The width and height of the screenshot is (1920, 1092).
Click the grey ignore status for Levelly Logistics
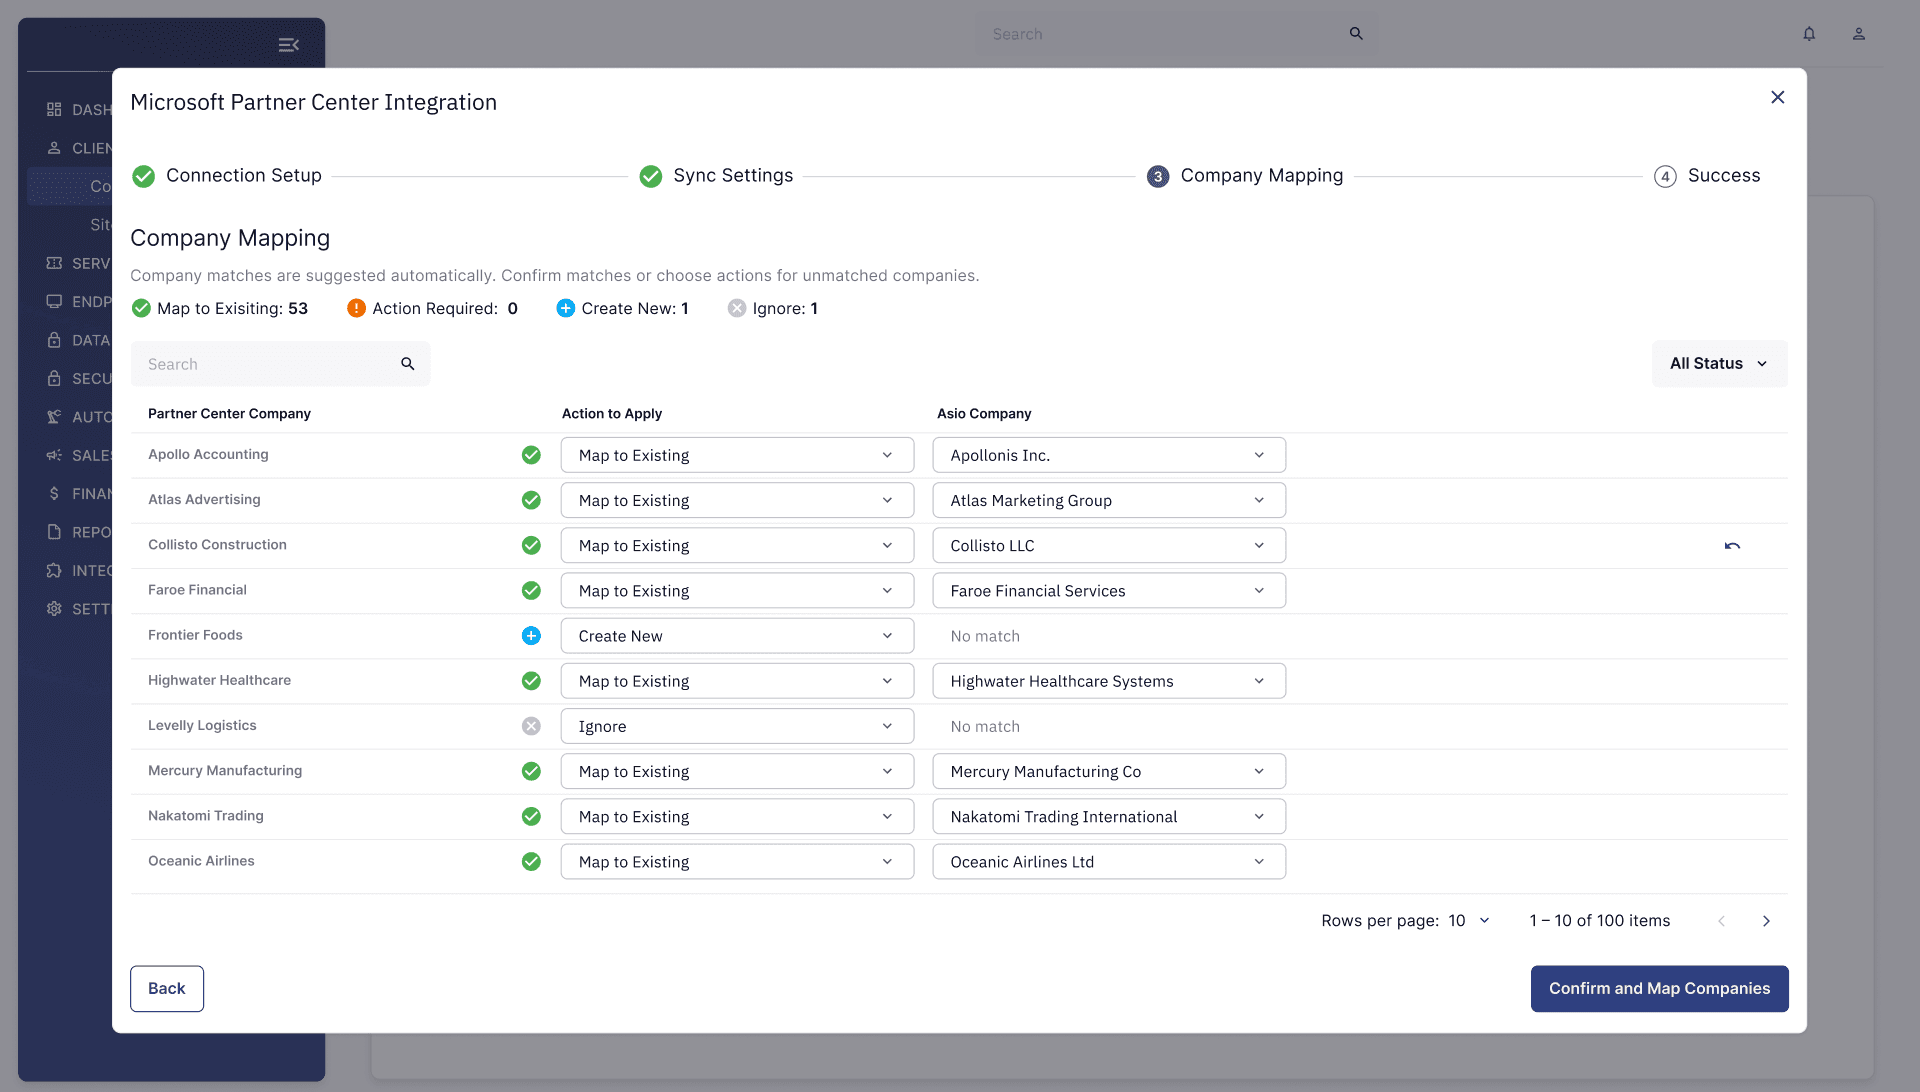click(531, 726)
